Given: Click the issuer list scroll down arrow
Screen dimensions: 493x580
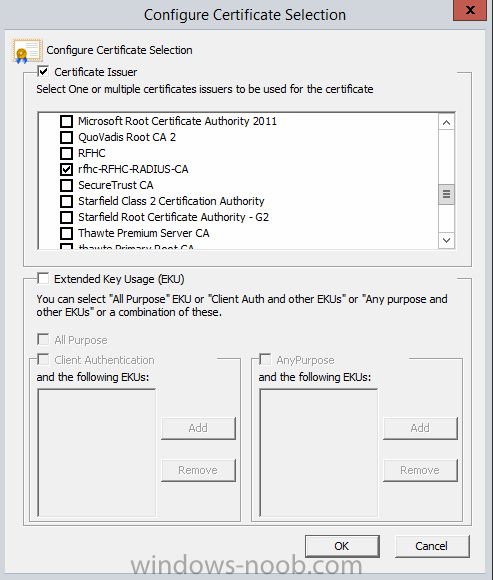Looking at the screenshot, I should pos(446,240).
